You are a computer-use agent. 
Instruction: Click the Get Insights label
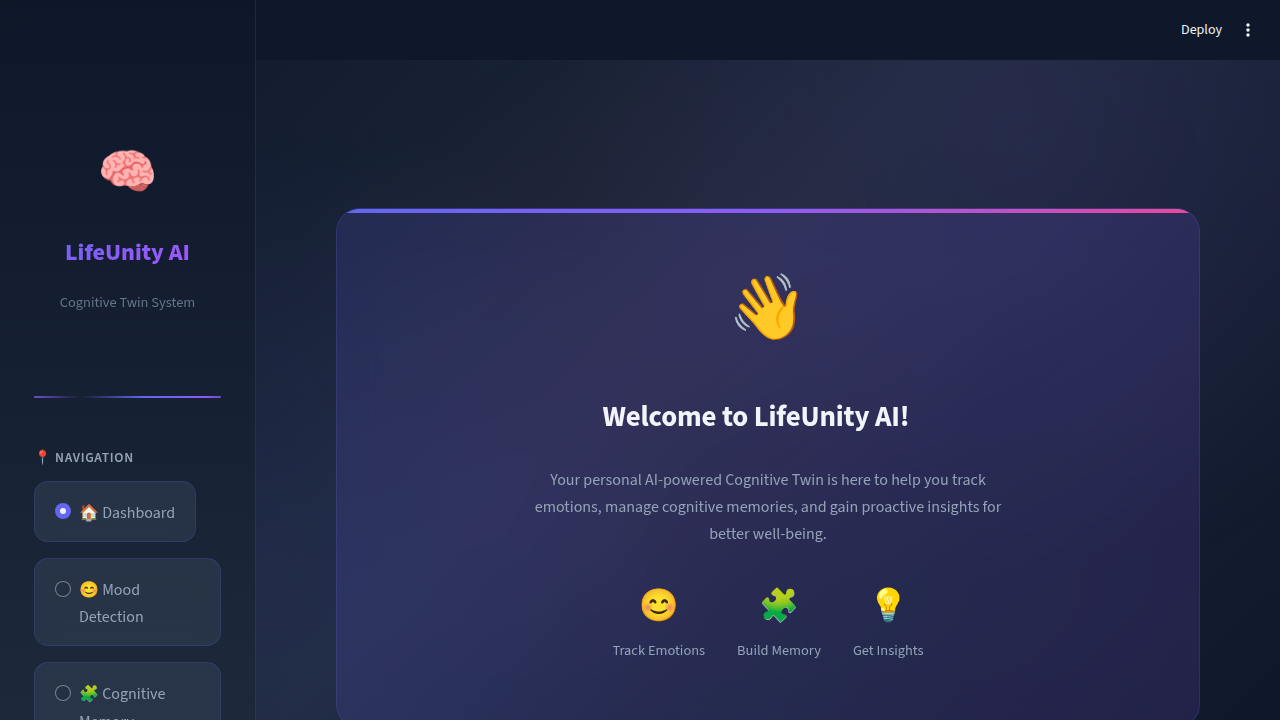(888, 650)
